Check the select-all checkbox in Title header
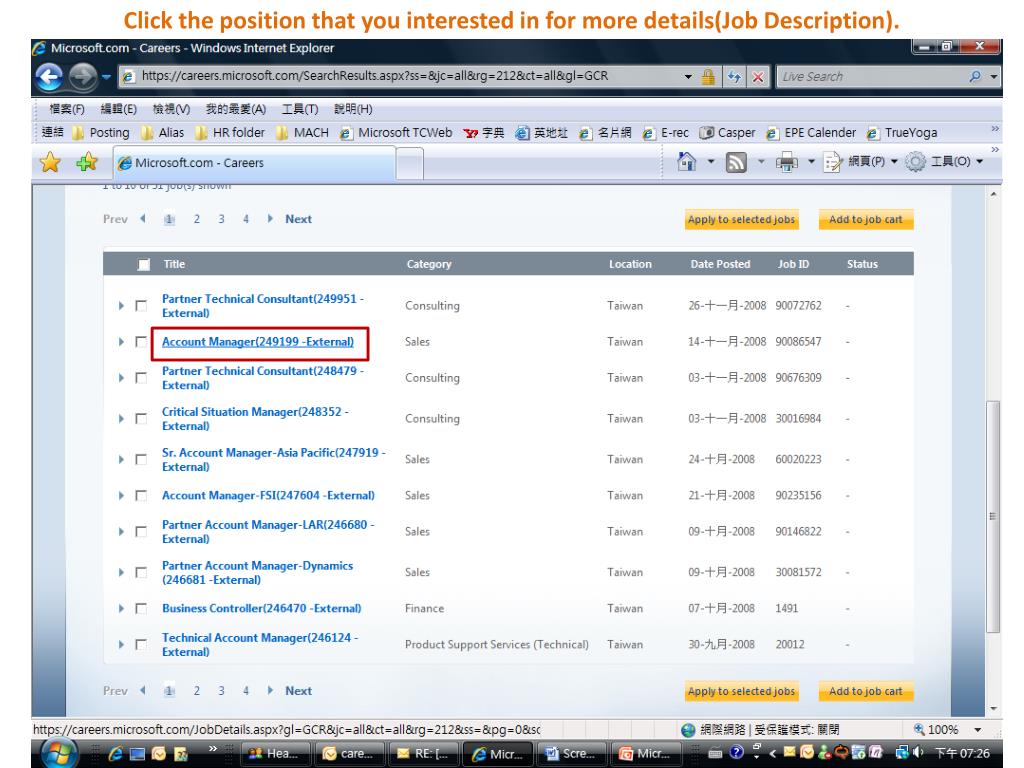1024x768 pixels. (x=144, y=264)
